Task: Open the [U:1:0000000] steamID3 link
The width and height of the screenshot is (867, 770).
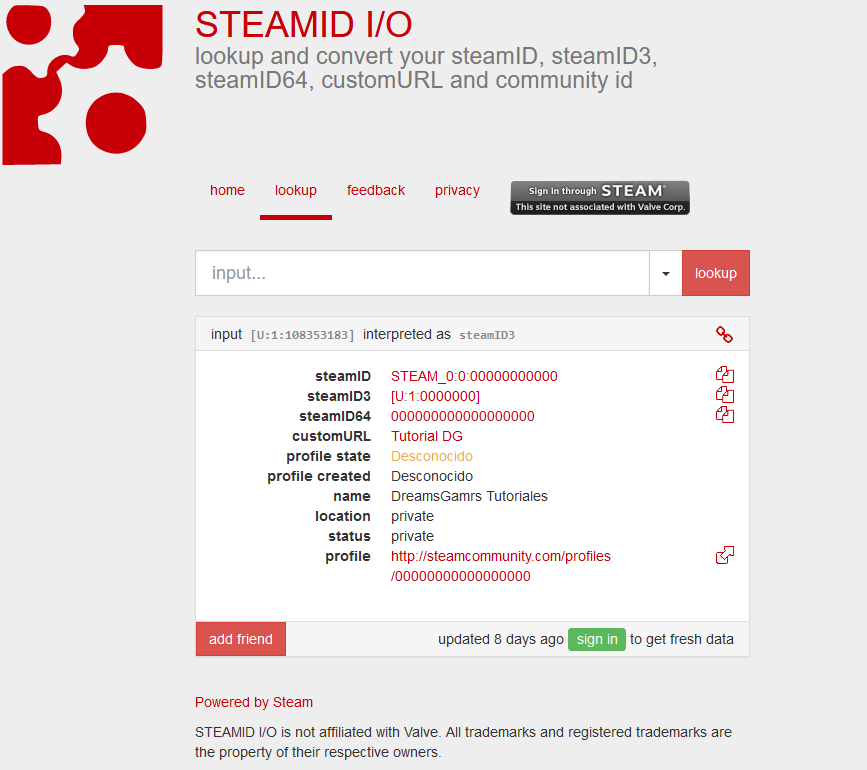Action: (435, 396)
